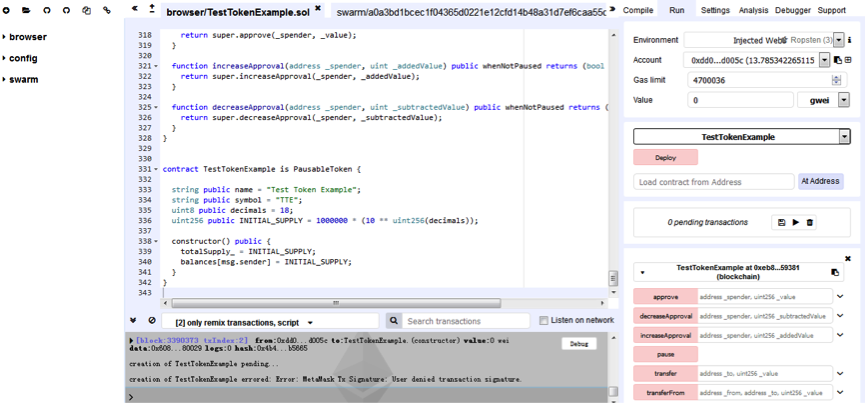Click the Value amount input field

coord(741,100)
